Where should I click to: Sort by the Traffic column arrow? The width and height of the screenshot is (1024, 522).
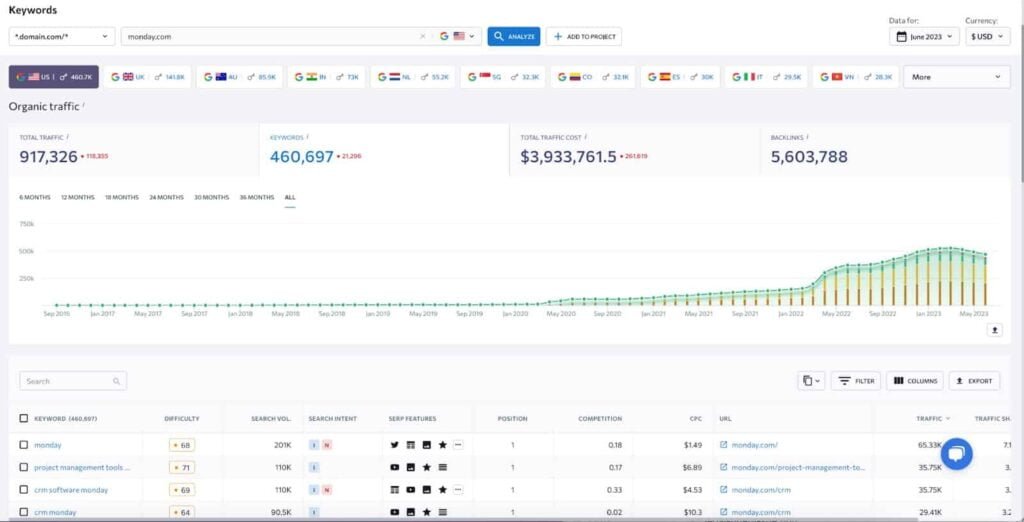948,419
